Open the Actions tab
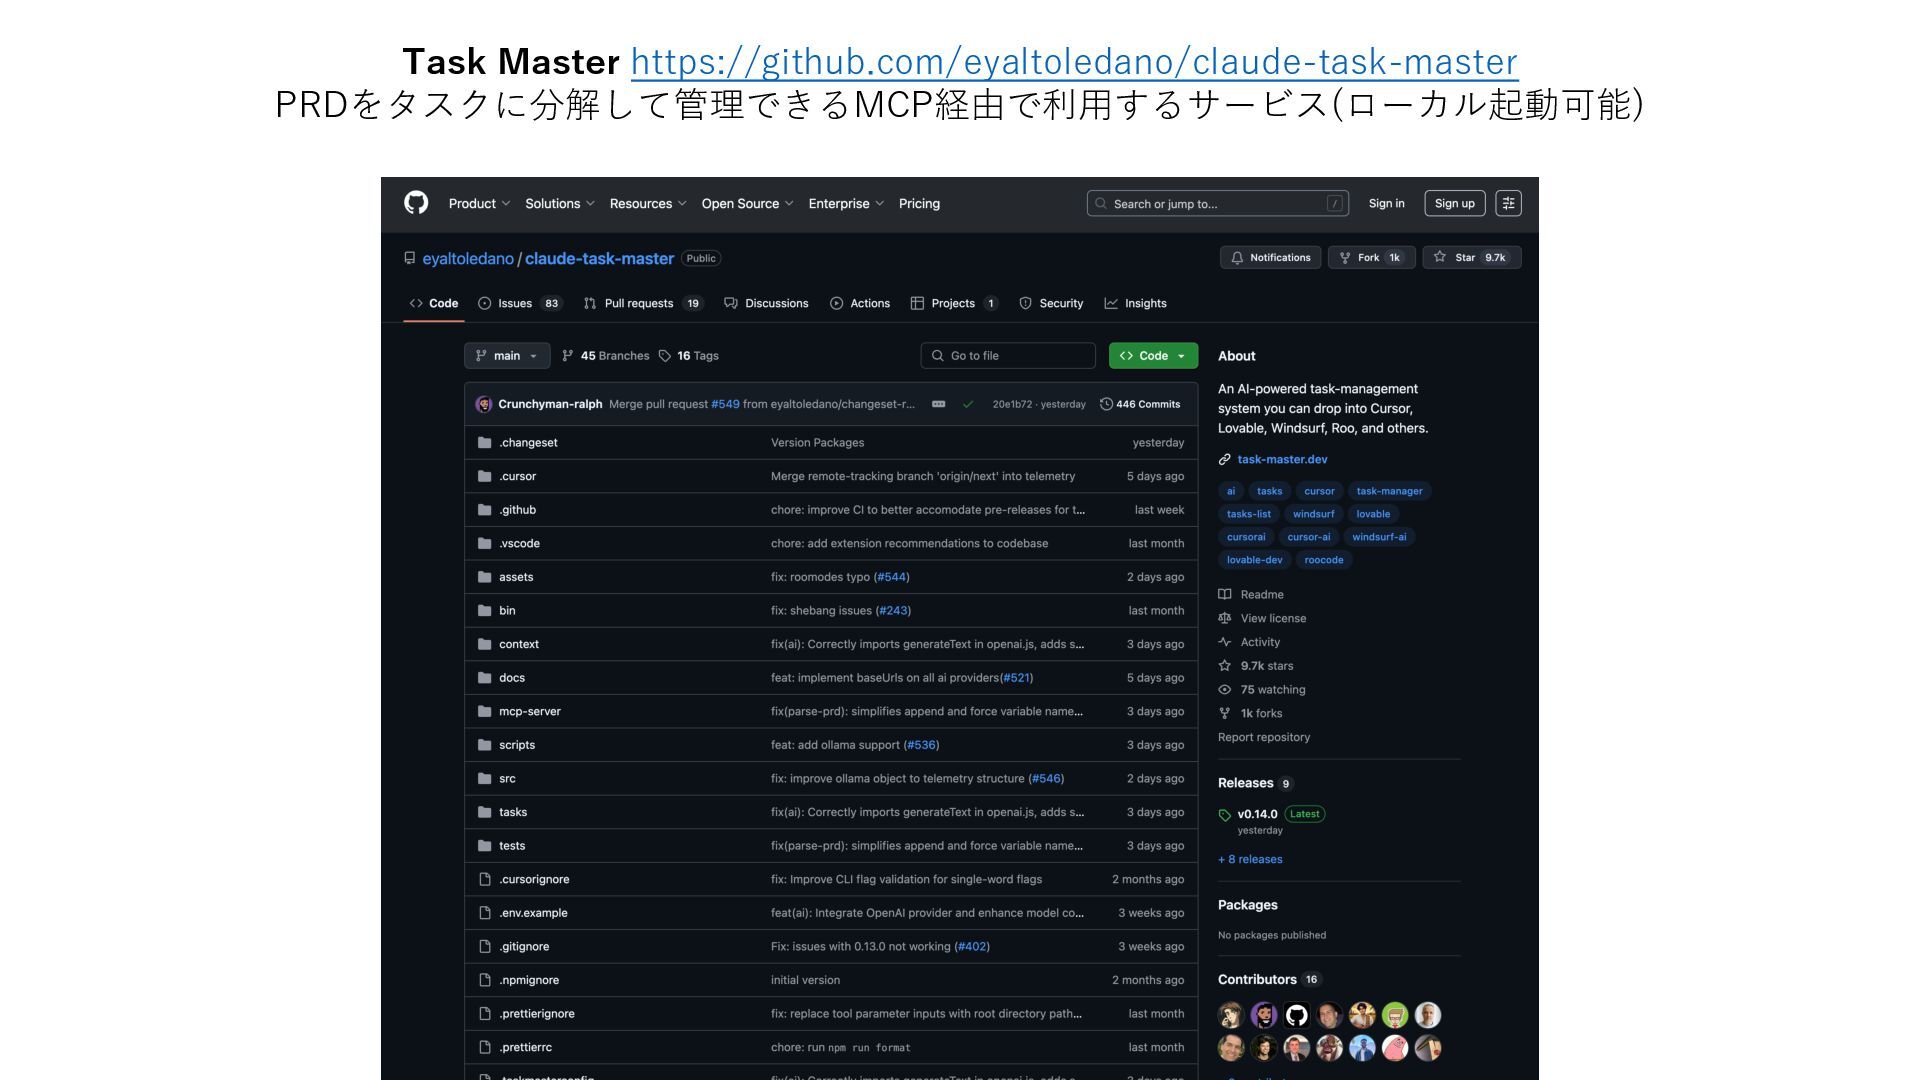The image size is (1920, 1080). pyautogui.click(x=860, y=303)
